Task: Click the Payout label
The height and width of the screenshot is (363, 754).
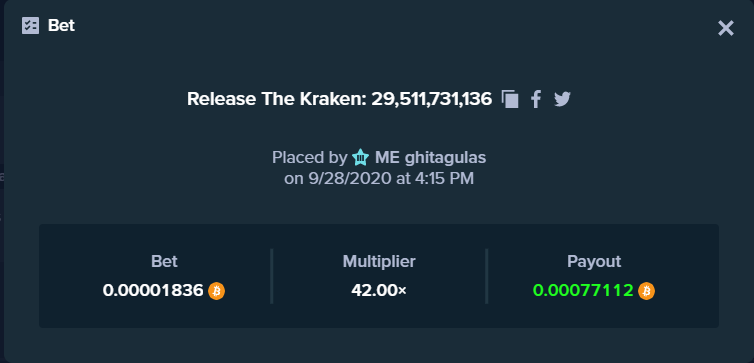Action: point(594,262)
